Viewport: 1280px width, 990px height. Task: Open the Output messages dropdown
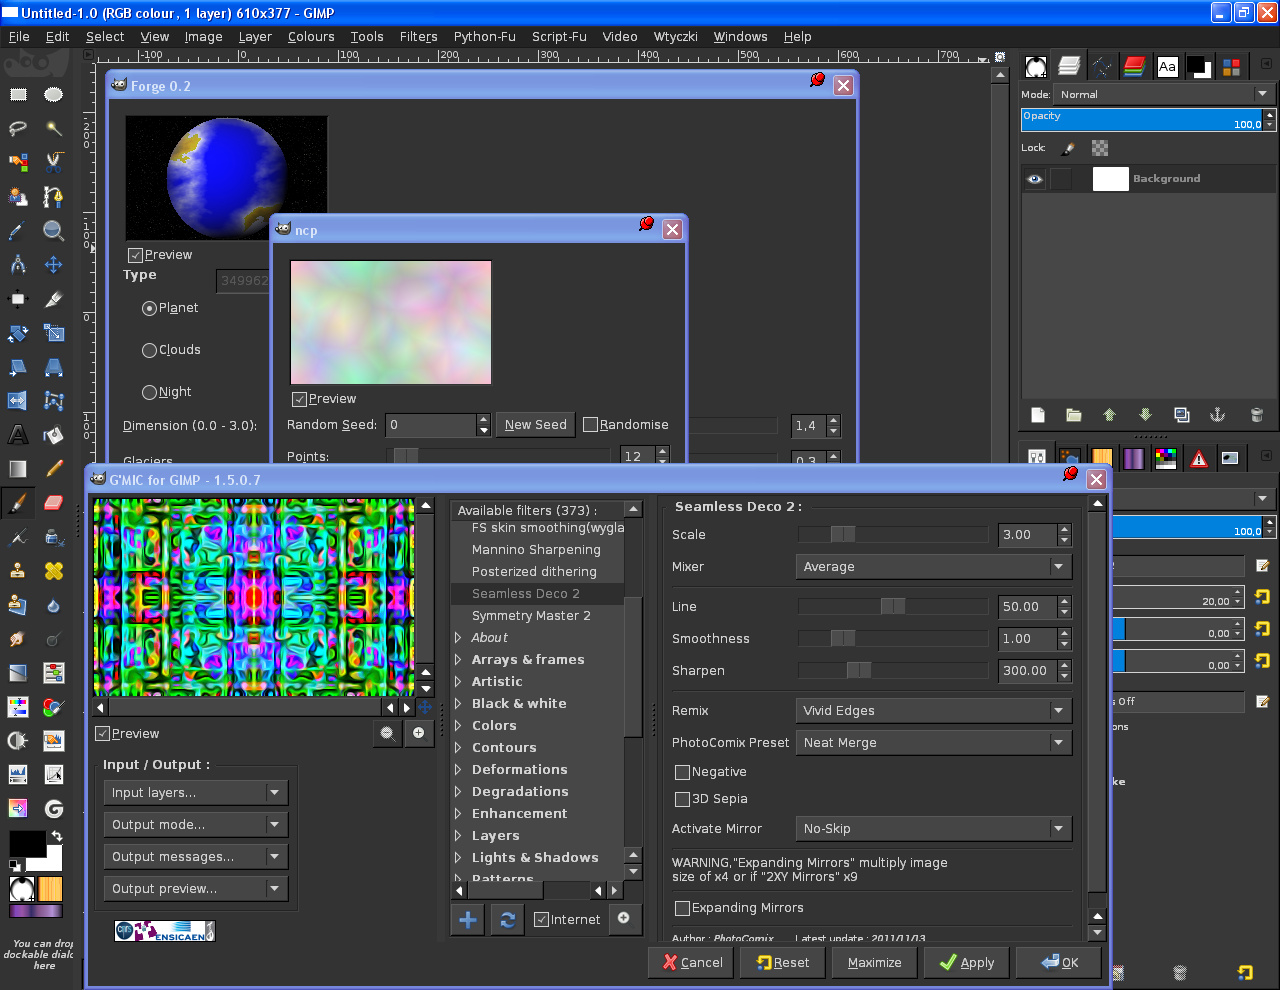[x=196, y=857]
